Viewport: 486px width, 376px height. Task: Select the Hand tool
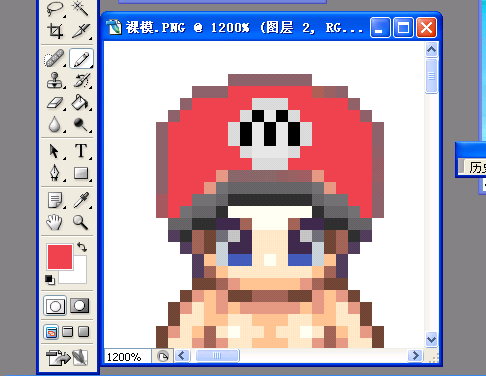(55, 222)
